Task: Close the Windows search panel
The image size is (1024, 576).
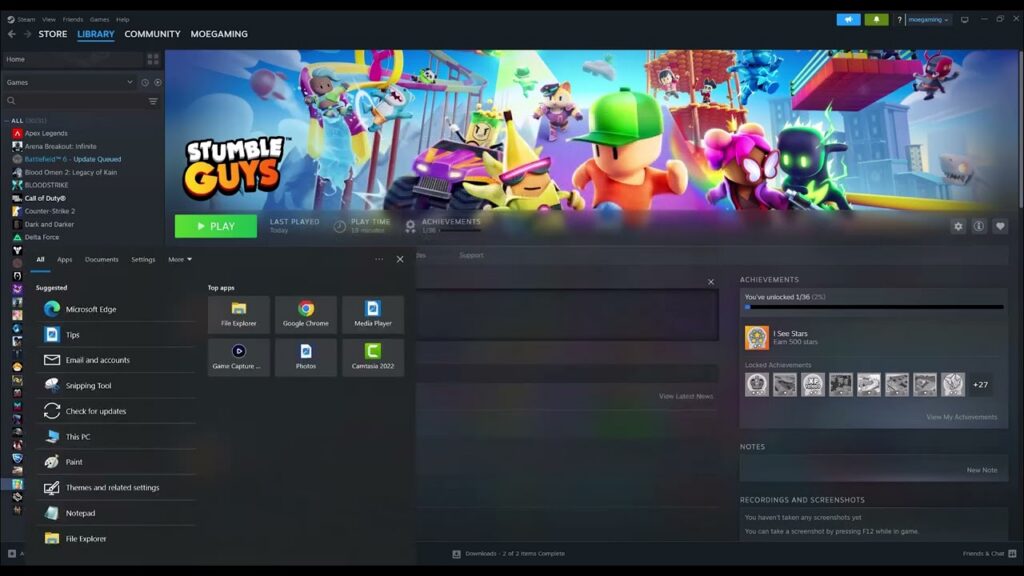Action: (400, 259)
